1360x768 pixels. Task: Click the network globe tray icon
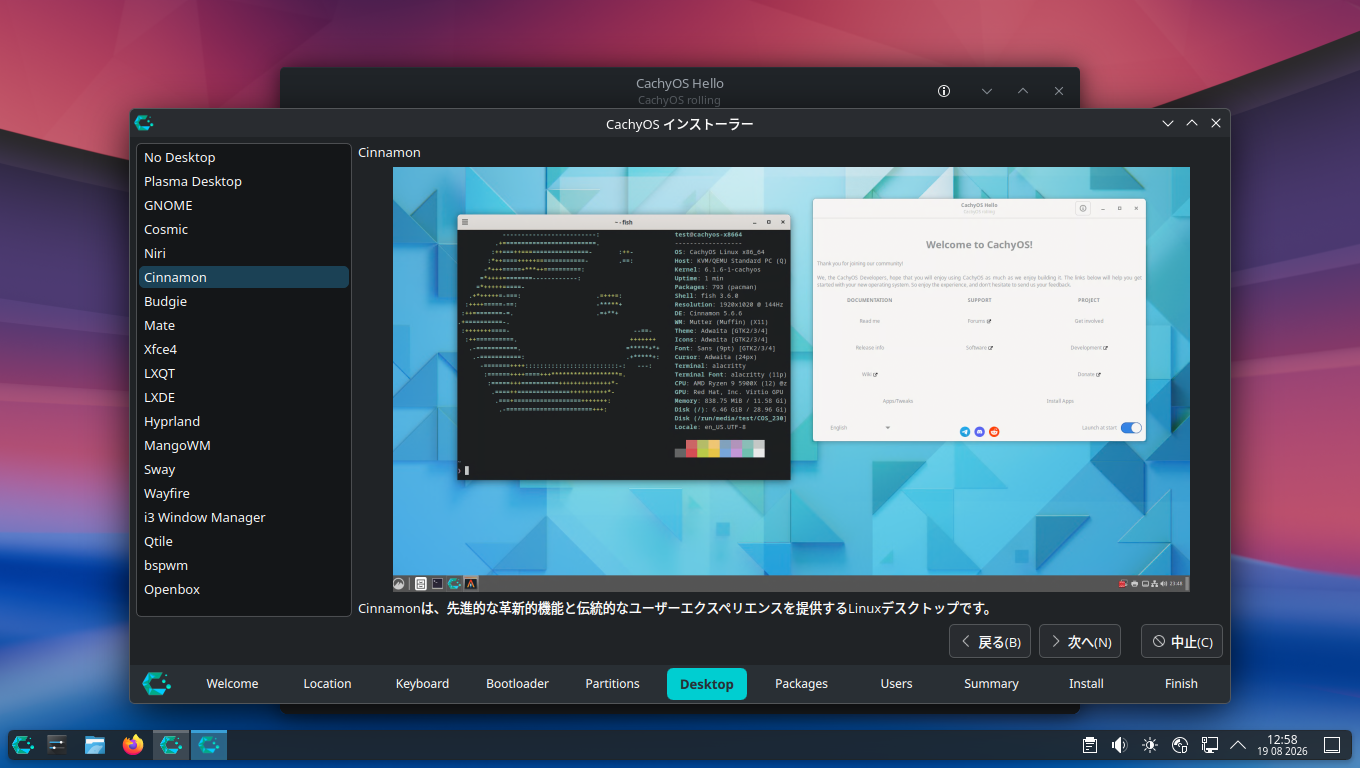[1180, 745]
